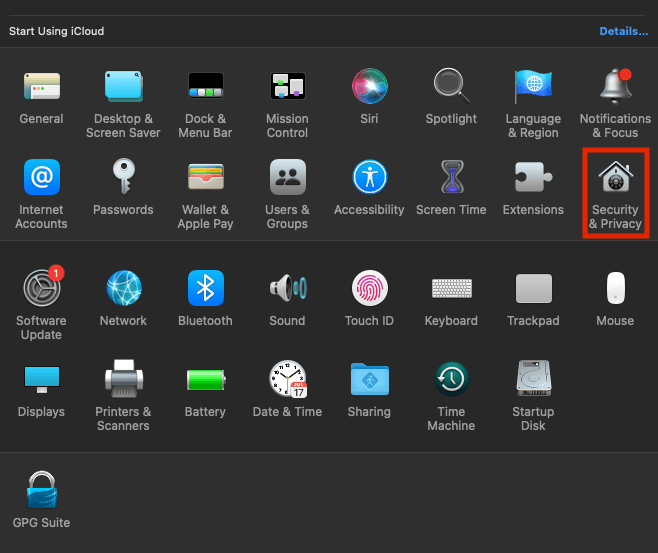Image resolution: width=658 pixels, height=553 pixels.
Task: Open Users & Groups settings
Action: click(x=287, y=178)
